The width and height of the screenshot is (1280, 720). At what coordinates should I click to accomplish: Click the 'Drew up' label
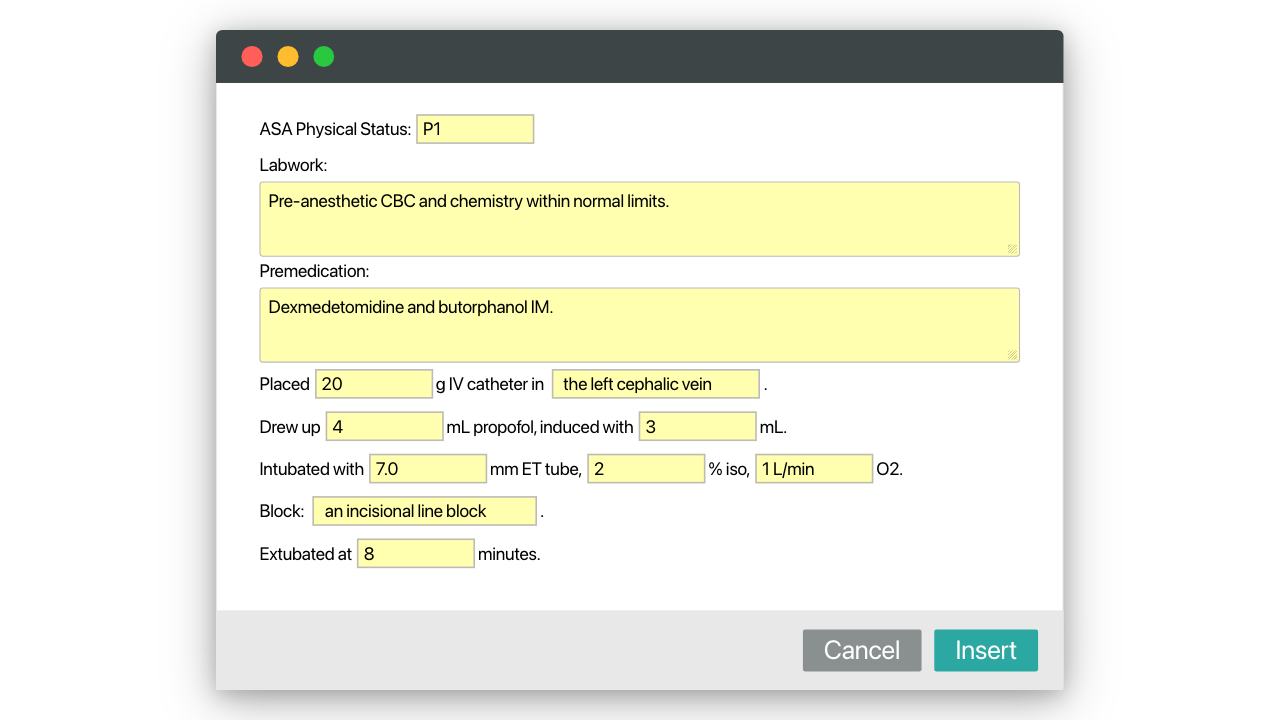tap(290, 427)
